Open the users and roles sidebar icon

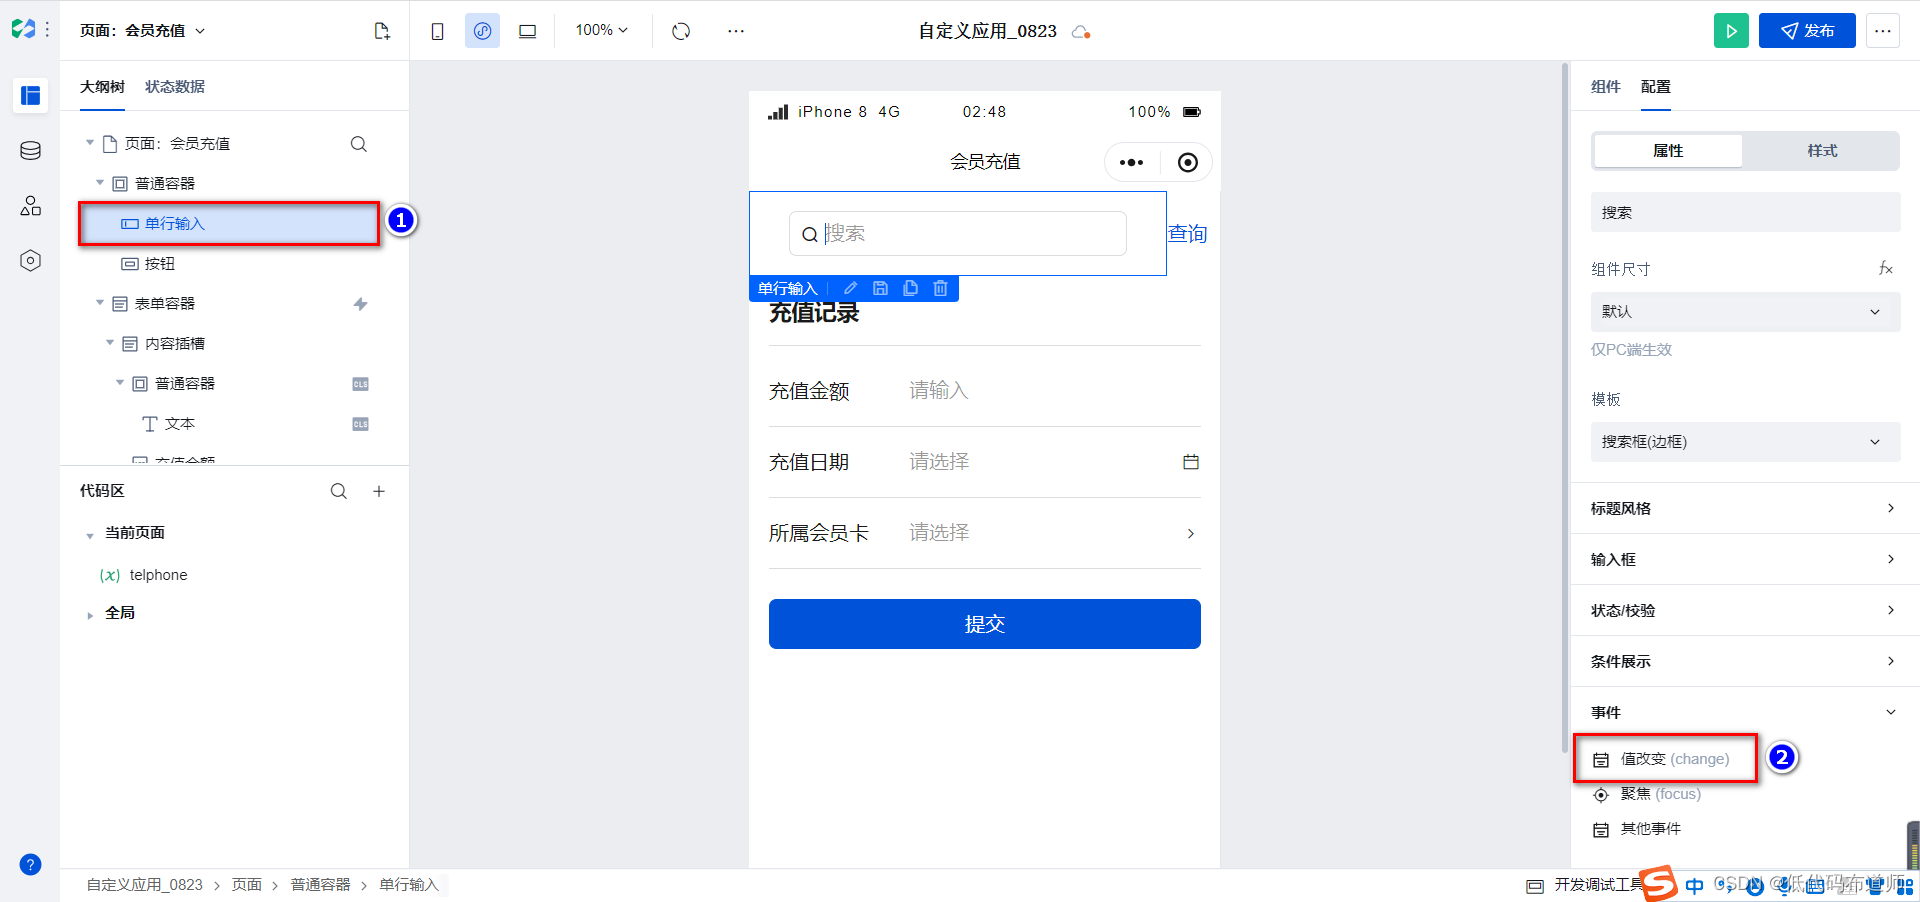point(31,206)
